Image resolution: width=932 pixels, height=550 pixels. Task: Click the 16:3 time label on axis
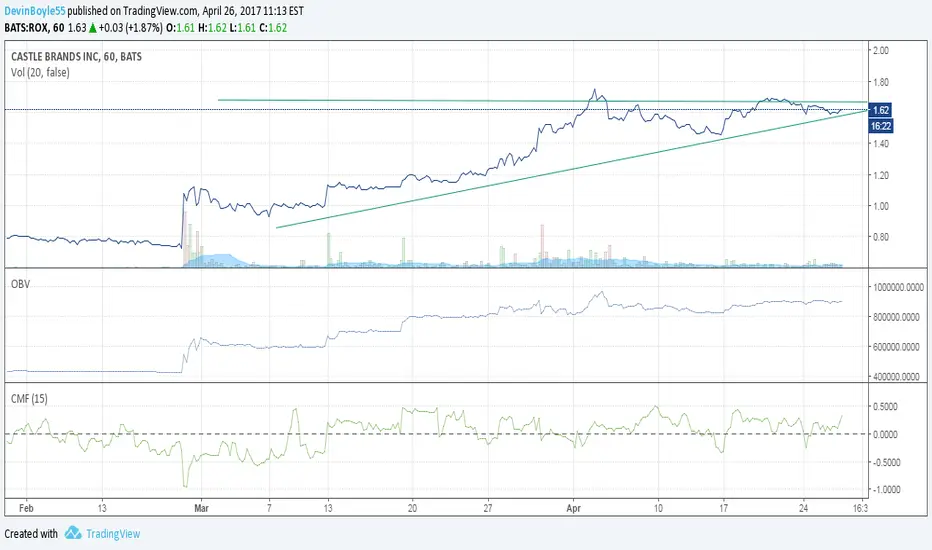(861, 508)
